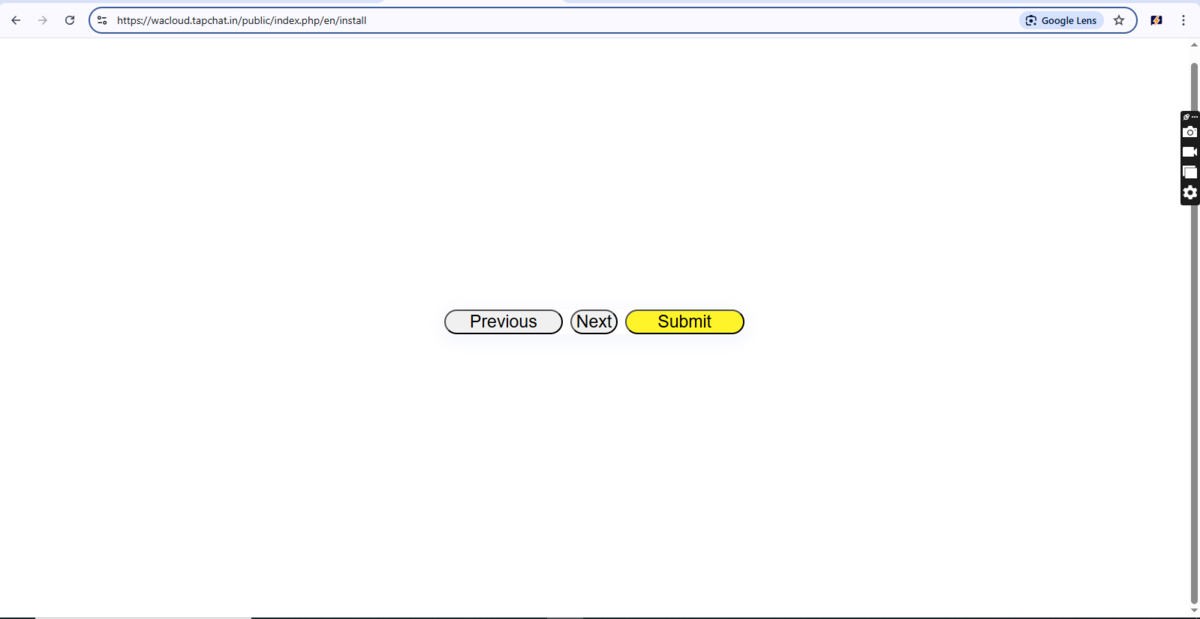Take a screenshot with the camera icon

coord(1189,132)
